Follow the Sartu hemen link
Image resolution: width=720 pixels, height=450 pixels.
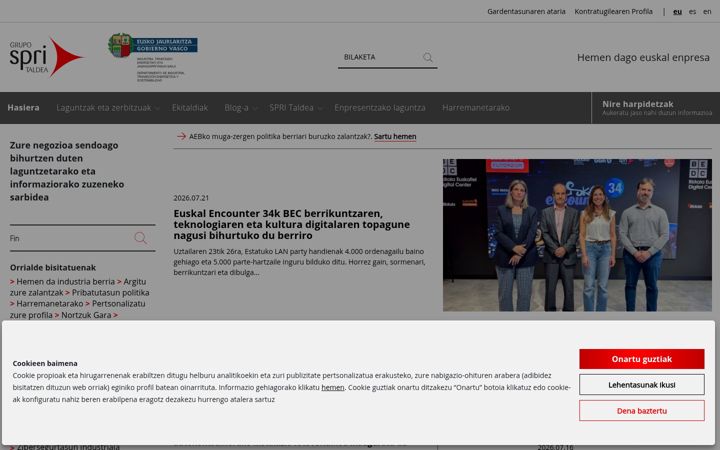coord(395,136)
